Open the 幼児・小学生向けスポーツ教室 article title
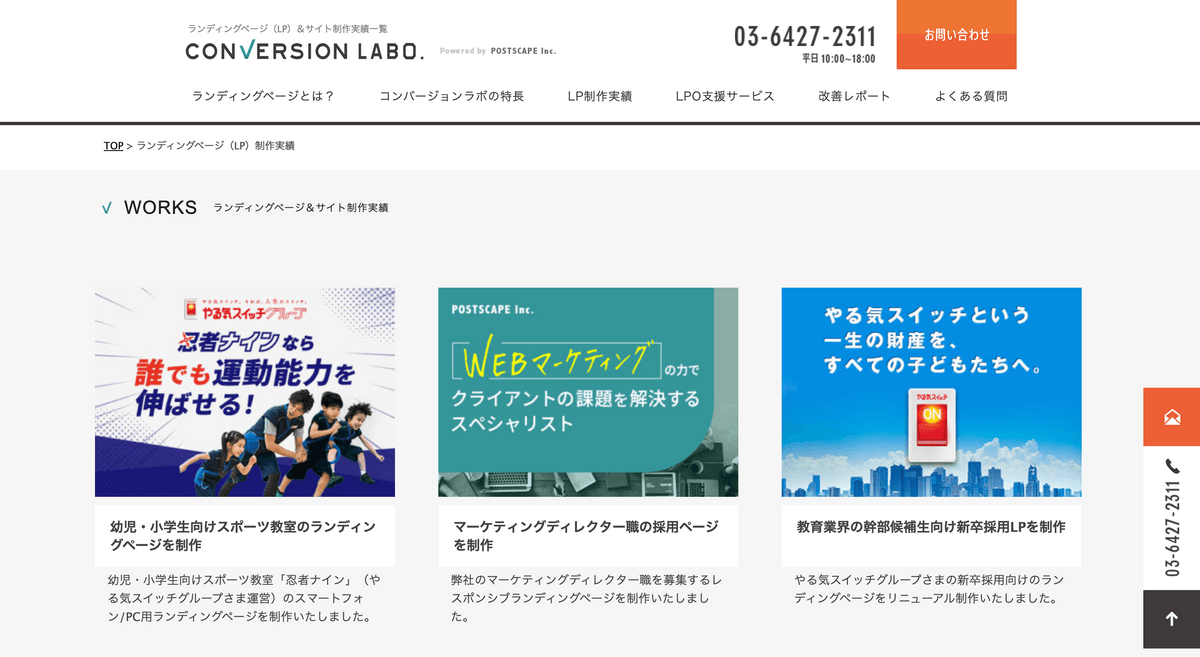 click(x=243, y=536)
